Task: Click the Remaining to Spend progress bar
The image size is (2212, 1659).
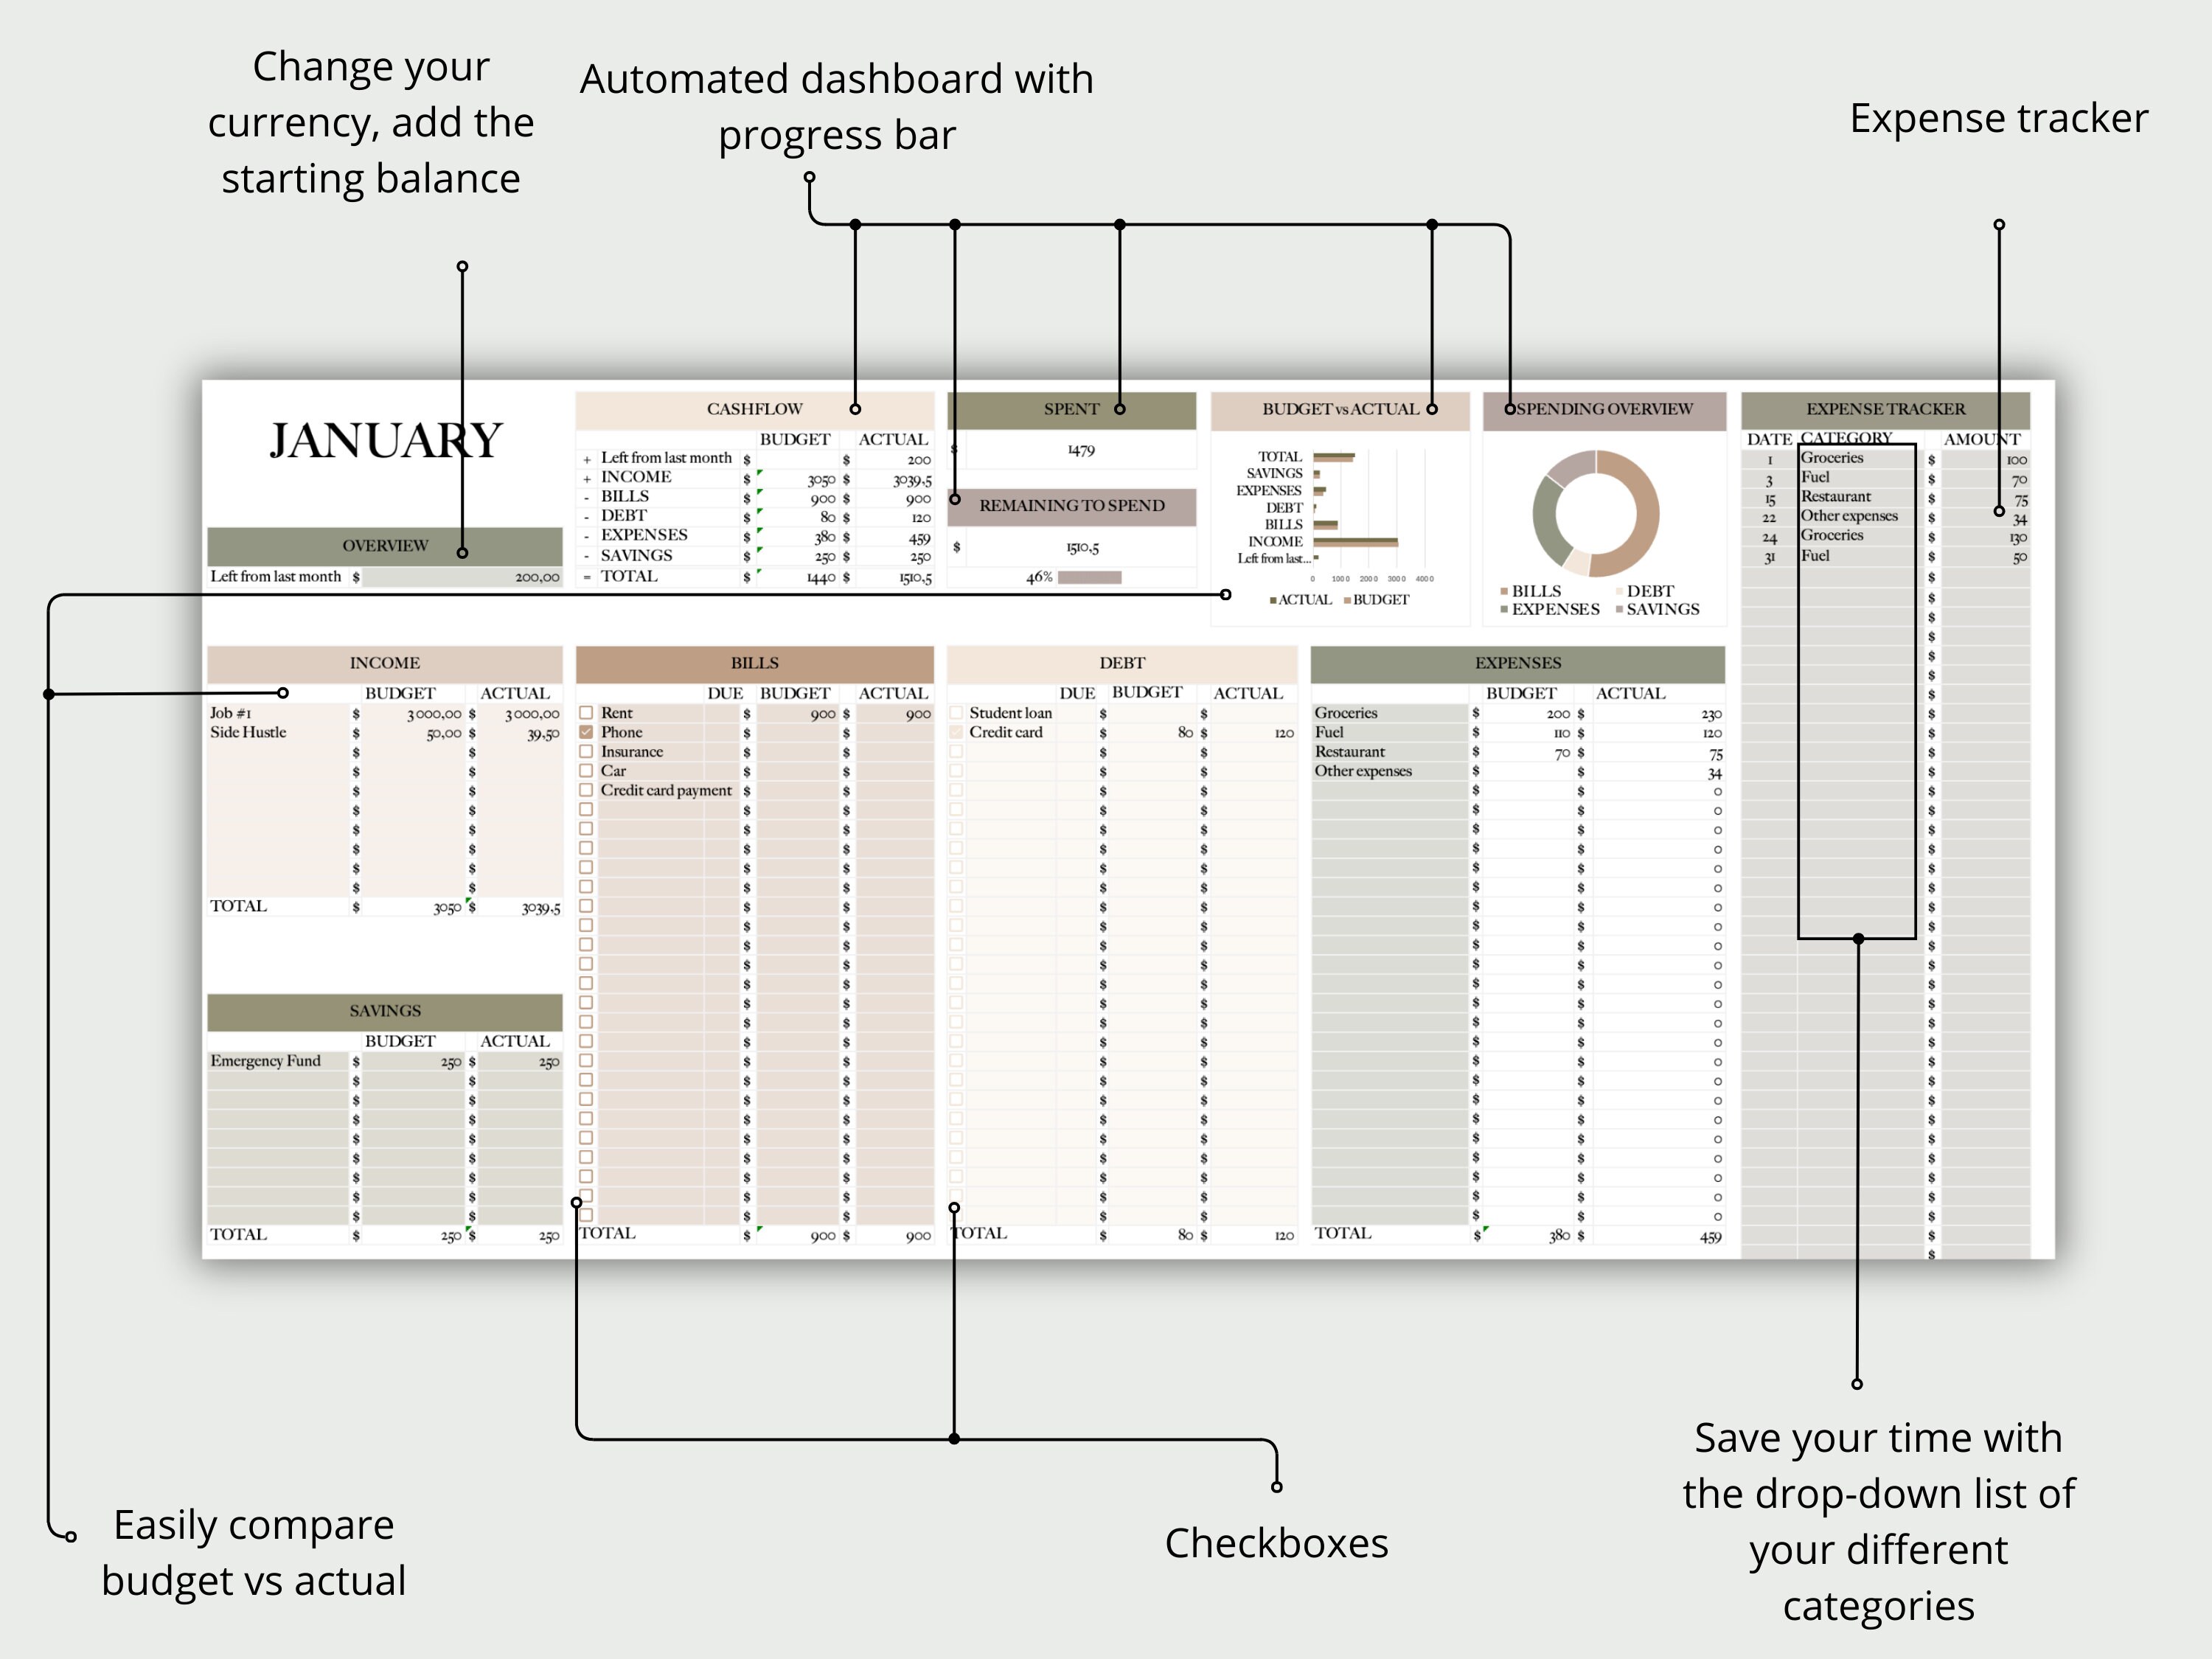Action: [1089, 577]
